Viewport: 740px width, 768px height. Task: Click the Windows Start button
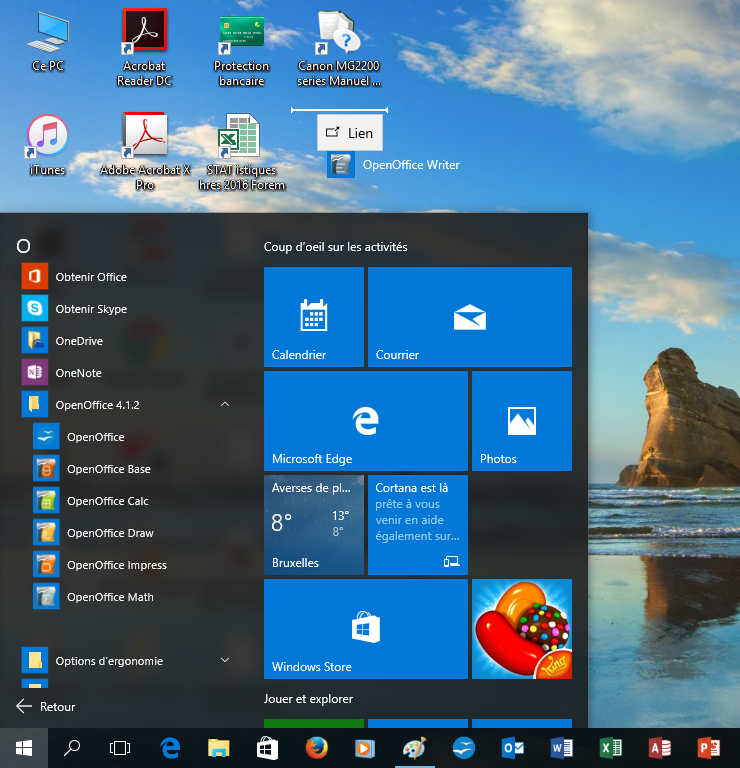pos(24,748)
